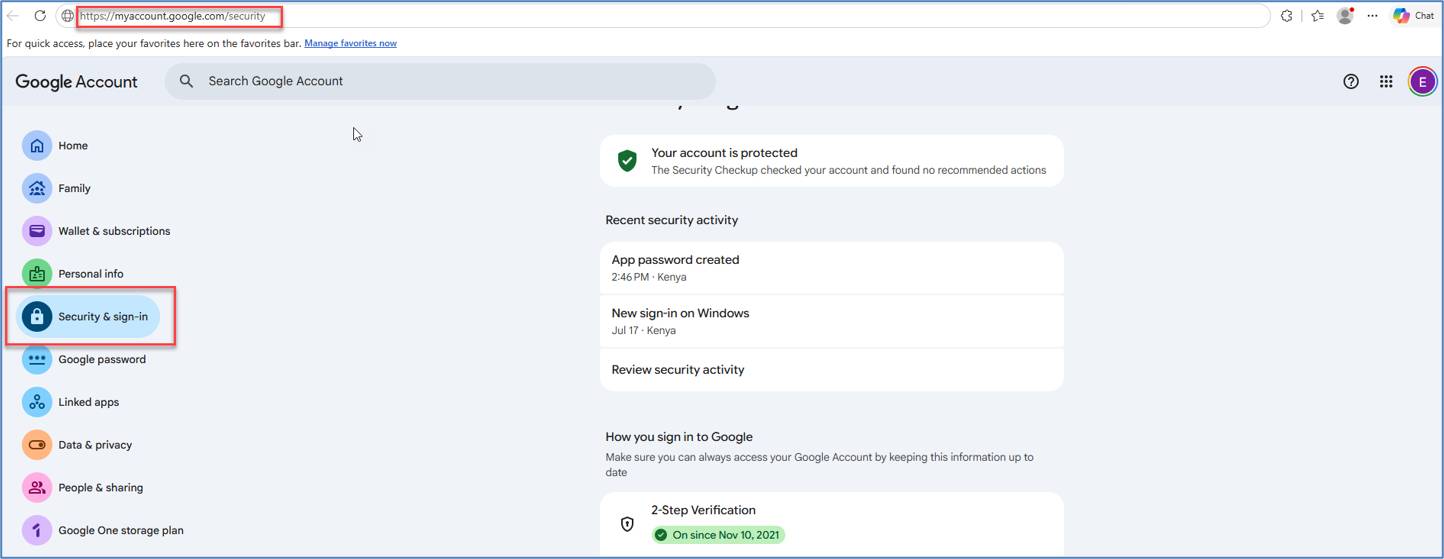Viewport: 1444px width, 559px height.
Task: Open Google password section label
Action: 102,359
